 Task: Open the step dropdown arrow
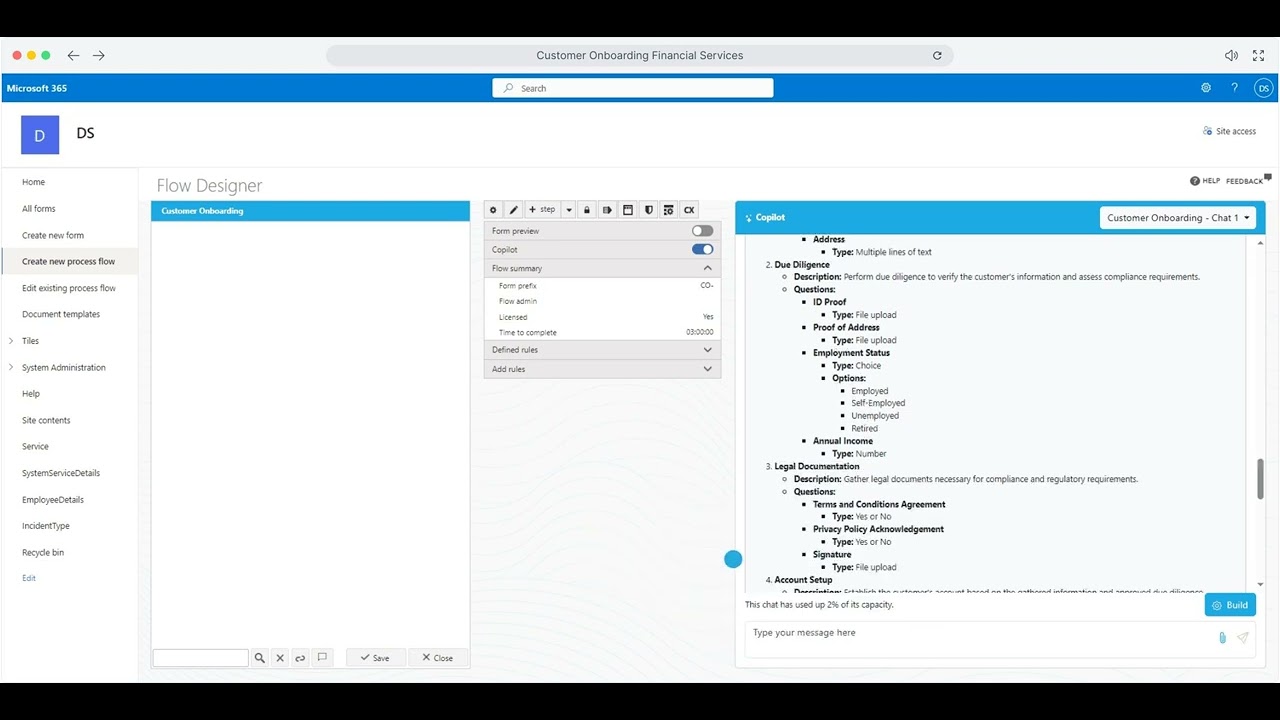(568, 210)
